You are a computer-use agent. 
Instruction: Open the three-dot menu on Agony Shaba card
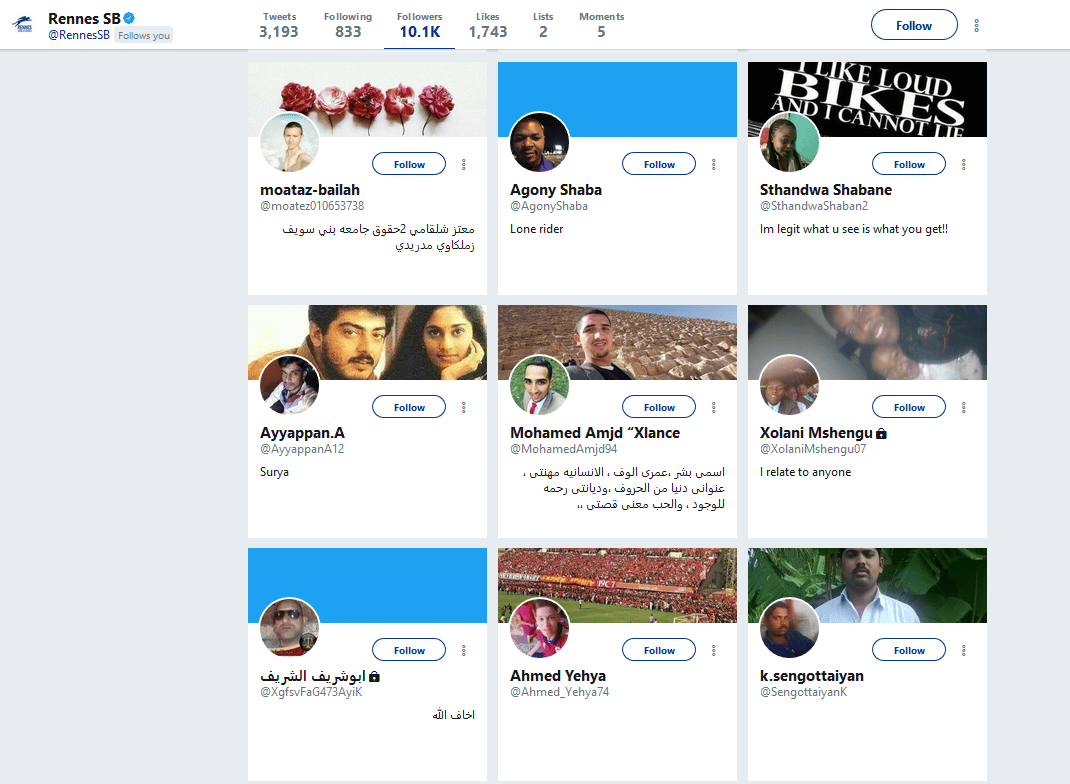714,164
